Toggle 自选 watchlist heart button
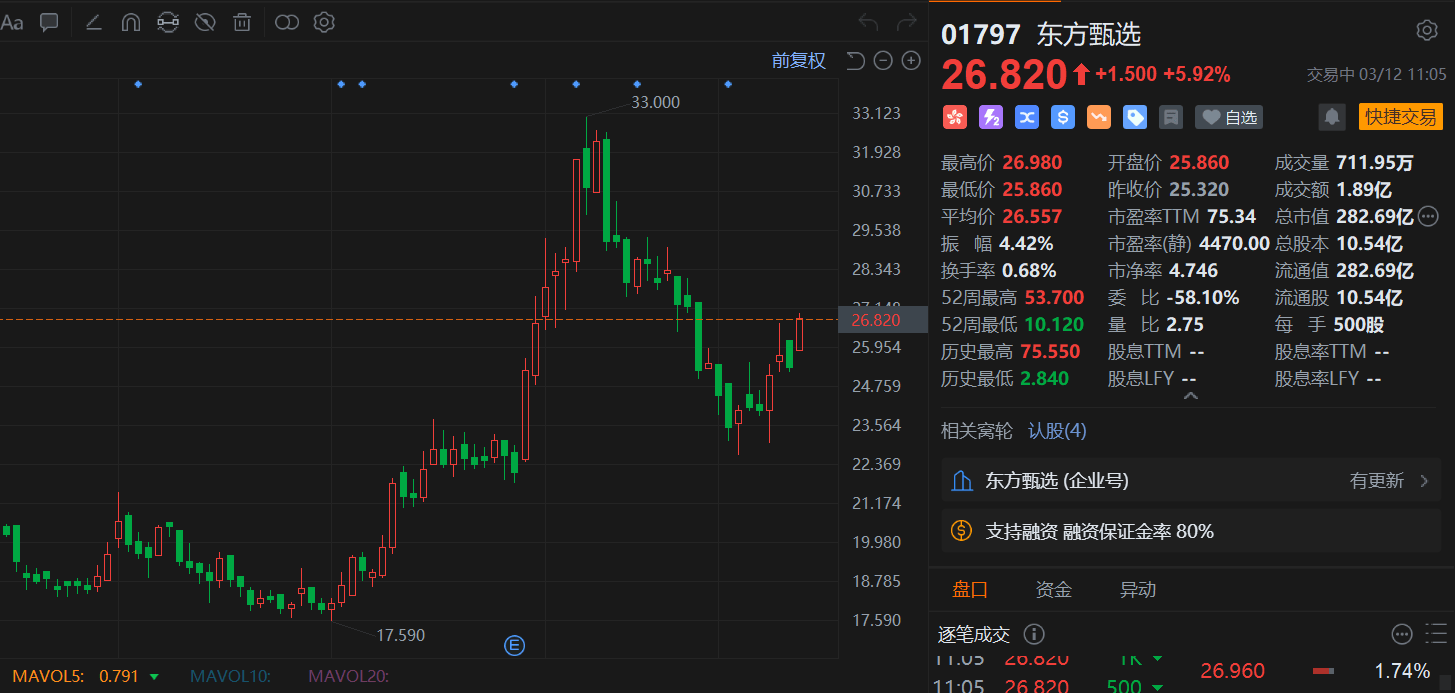The width and height of the screenshot is (1455, 693). [1229, 117]
